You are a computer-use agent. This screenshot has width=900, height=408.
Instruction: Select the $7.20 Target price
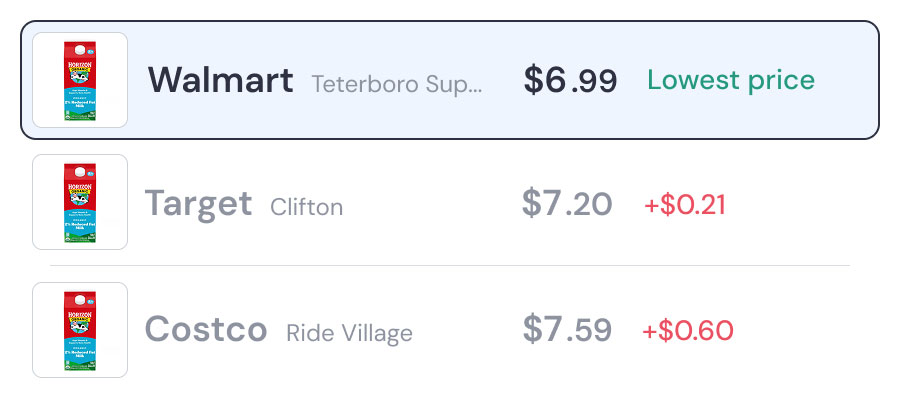pyautogui.click(x=566, y=204)
